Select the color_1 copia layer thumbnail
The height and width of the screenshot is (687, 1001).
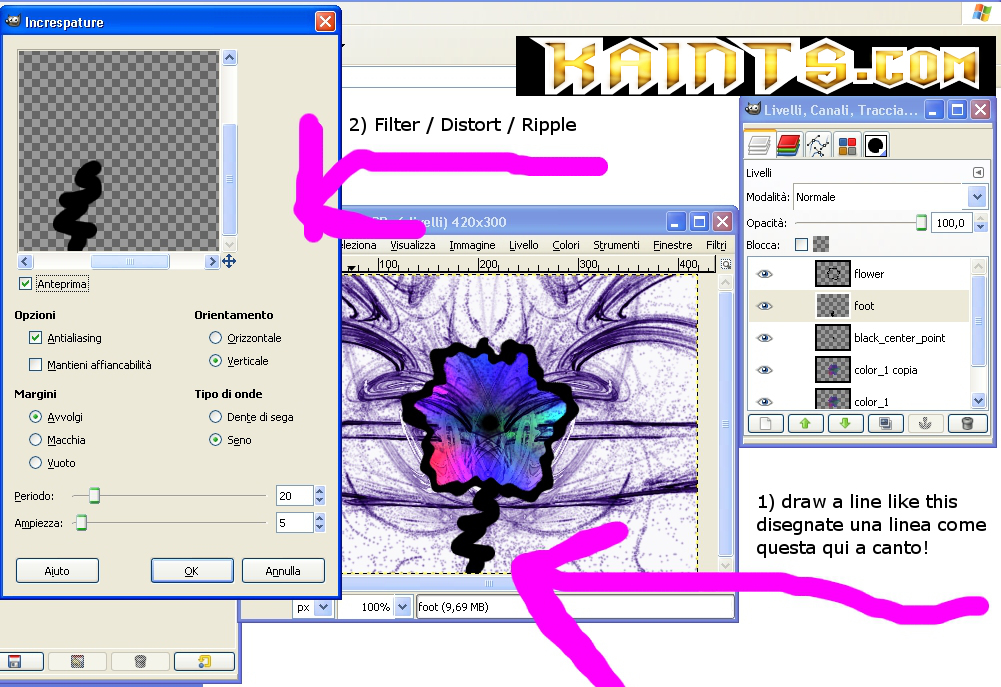pos(832,370)
